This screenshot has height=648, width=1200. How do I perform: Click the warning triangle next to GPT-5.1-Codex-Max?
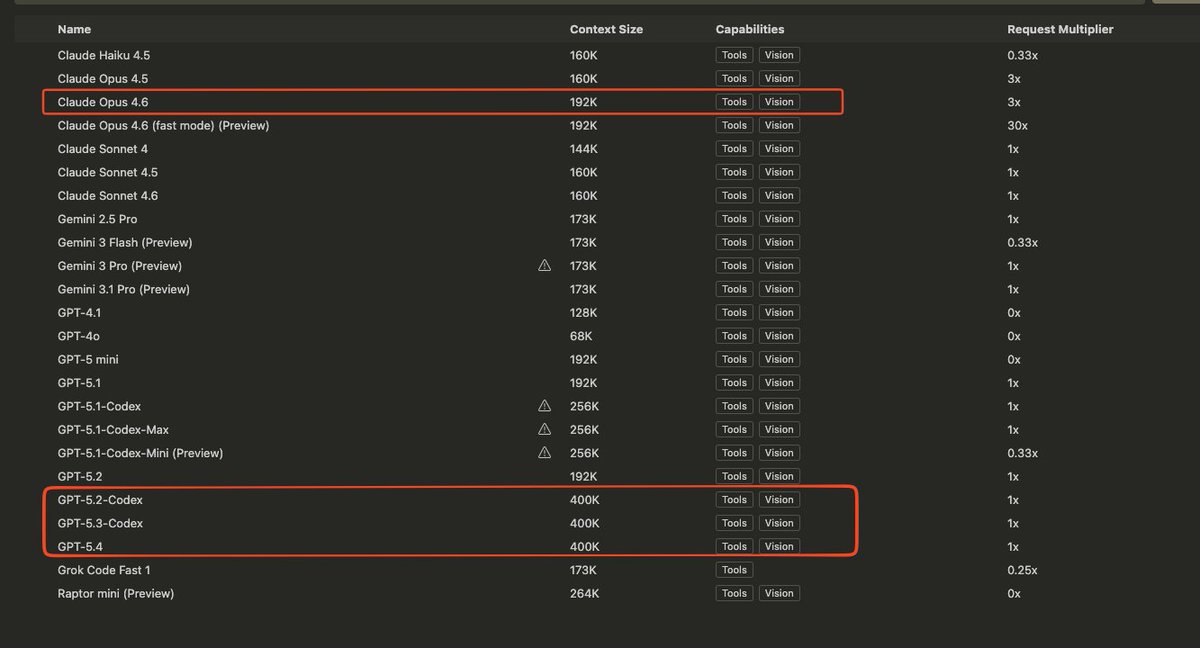[x=544, y=429]
